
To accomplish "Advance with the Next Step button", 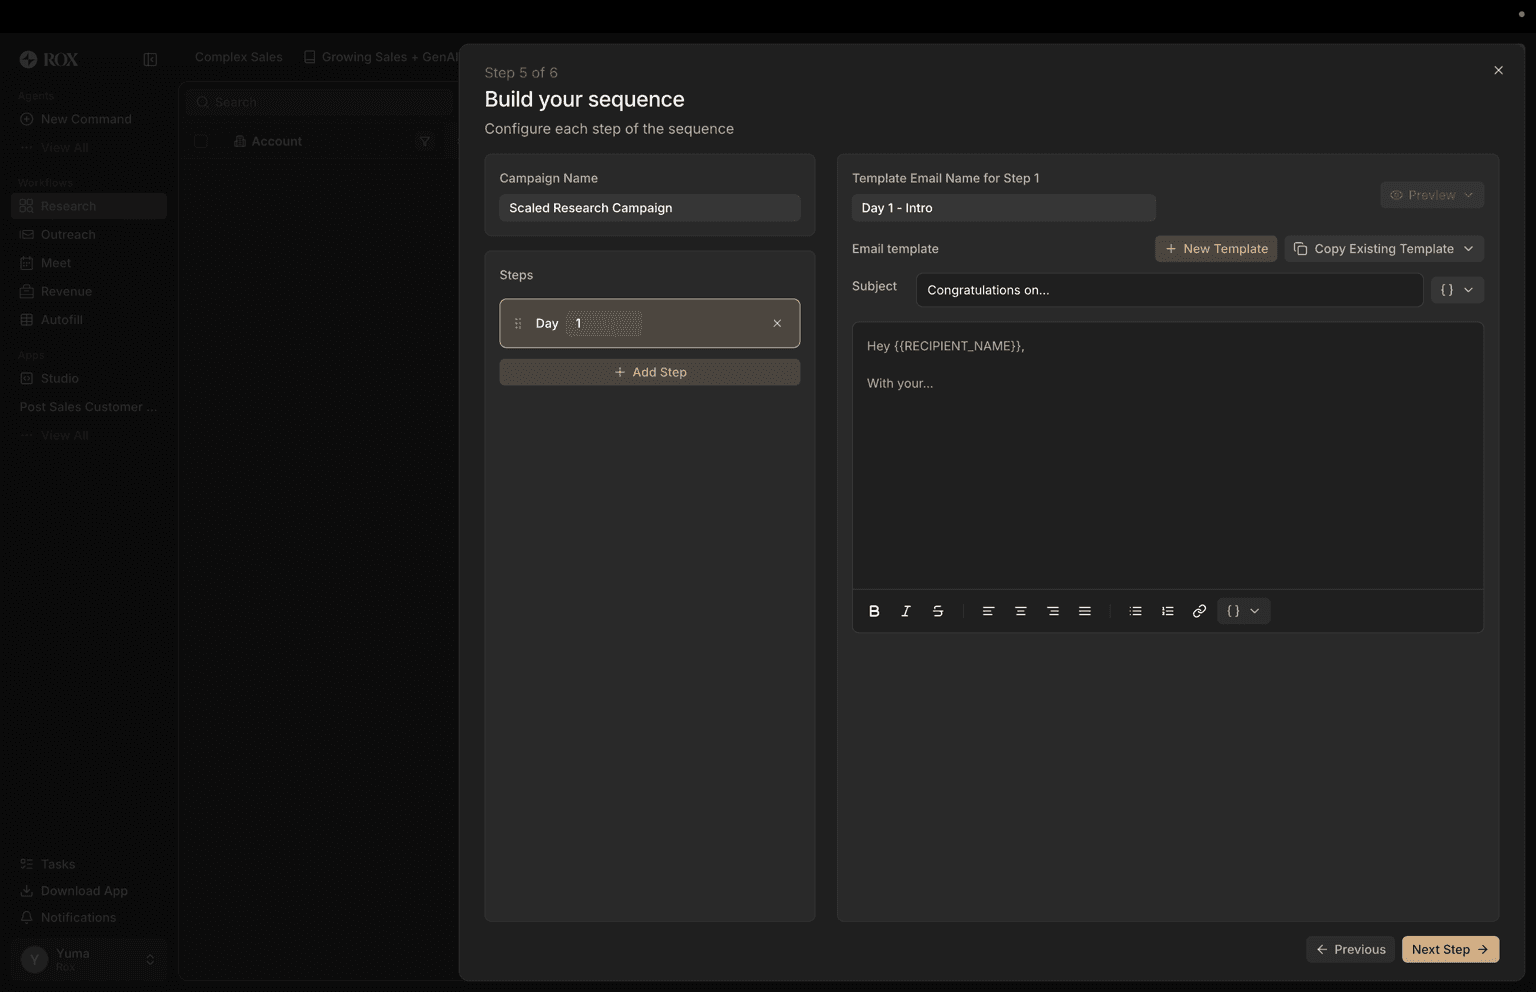I will coord(1449,949).
